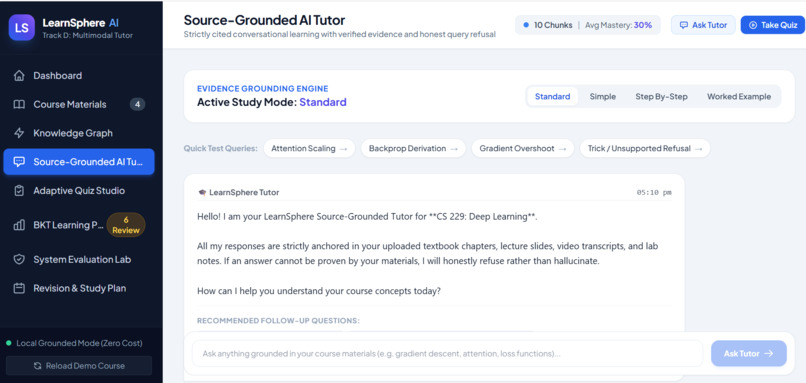Click the Take Quiz button
The height and width of the screenshot is (383, 806).
[773, 25]
